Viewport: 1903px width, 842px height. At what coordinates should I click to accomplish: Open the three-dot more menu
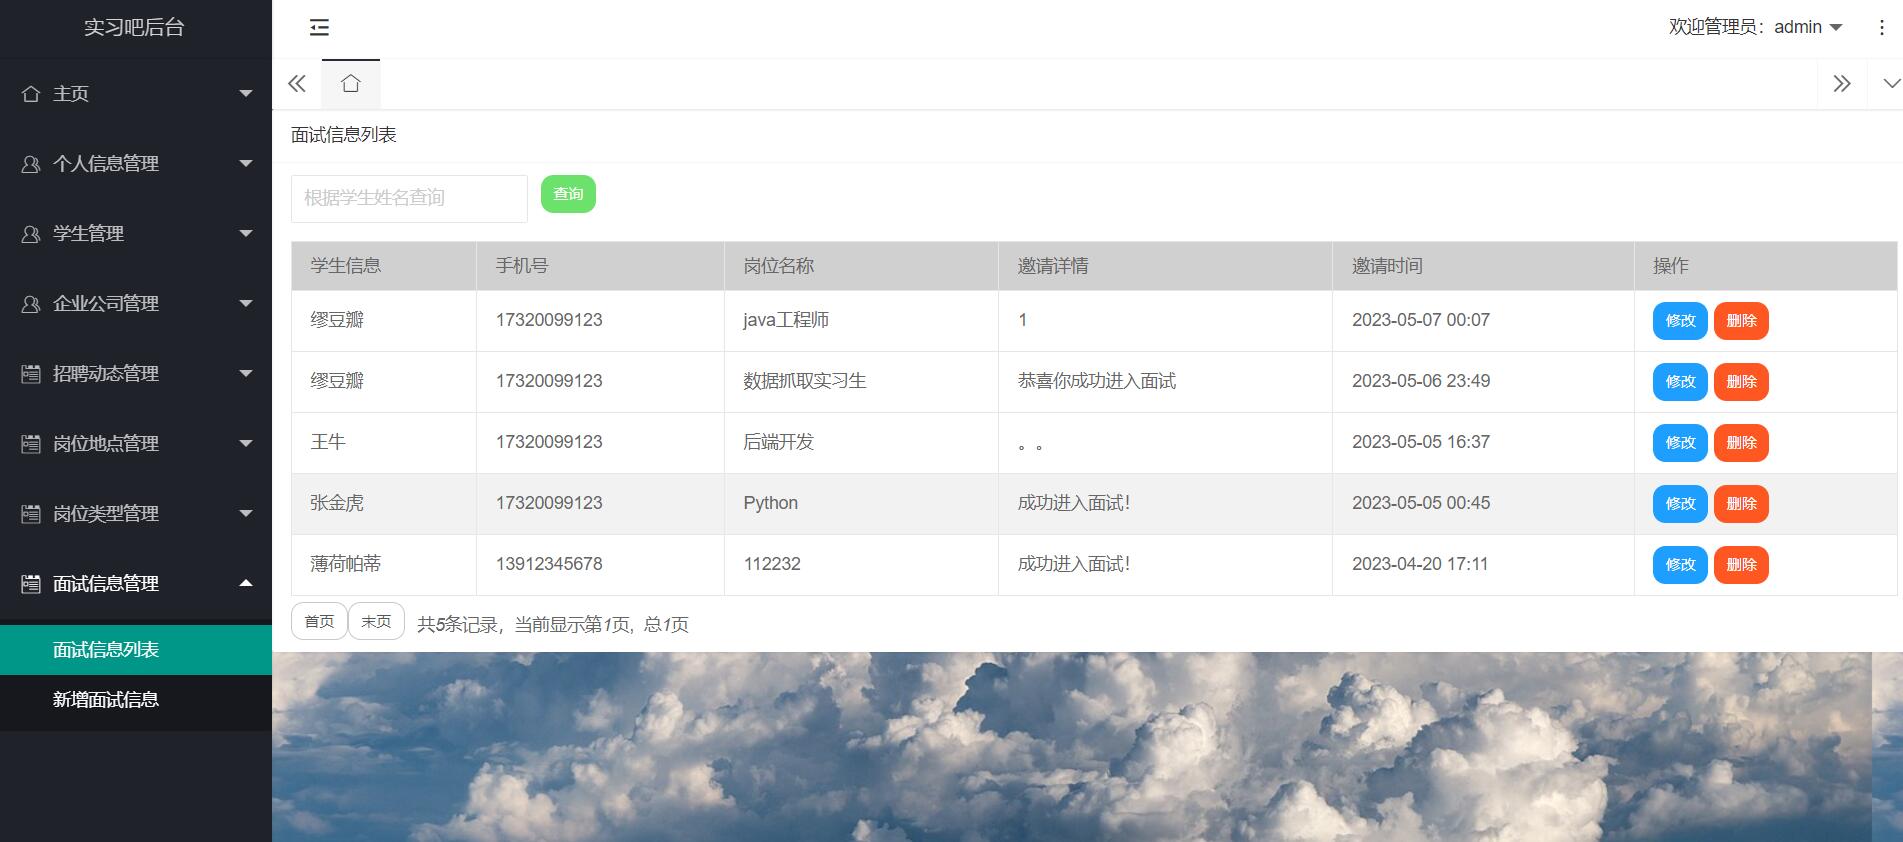tap(1881, 28)
